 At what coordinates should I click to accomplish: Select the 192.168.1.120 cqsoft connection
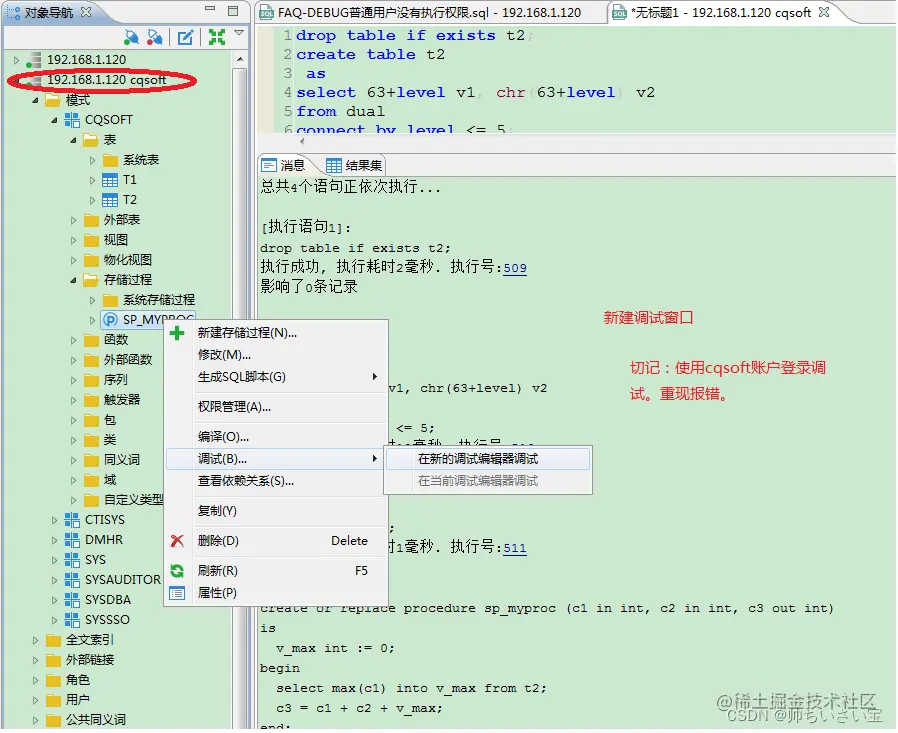coord(107,80)
